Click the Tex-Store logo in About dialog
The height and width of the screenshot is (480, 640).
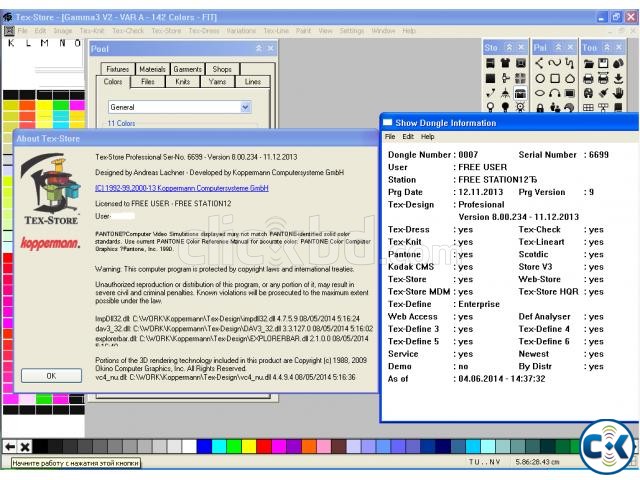(x=51, y=188)
